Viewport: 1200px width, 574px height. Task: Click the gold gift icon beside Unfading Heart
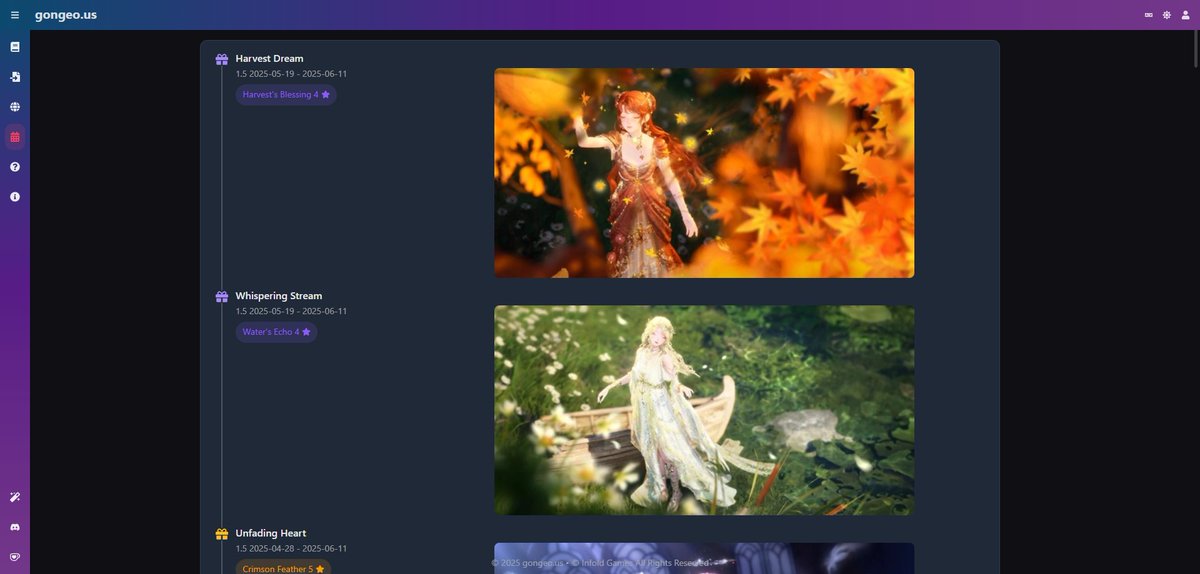222,534
